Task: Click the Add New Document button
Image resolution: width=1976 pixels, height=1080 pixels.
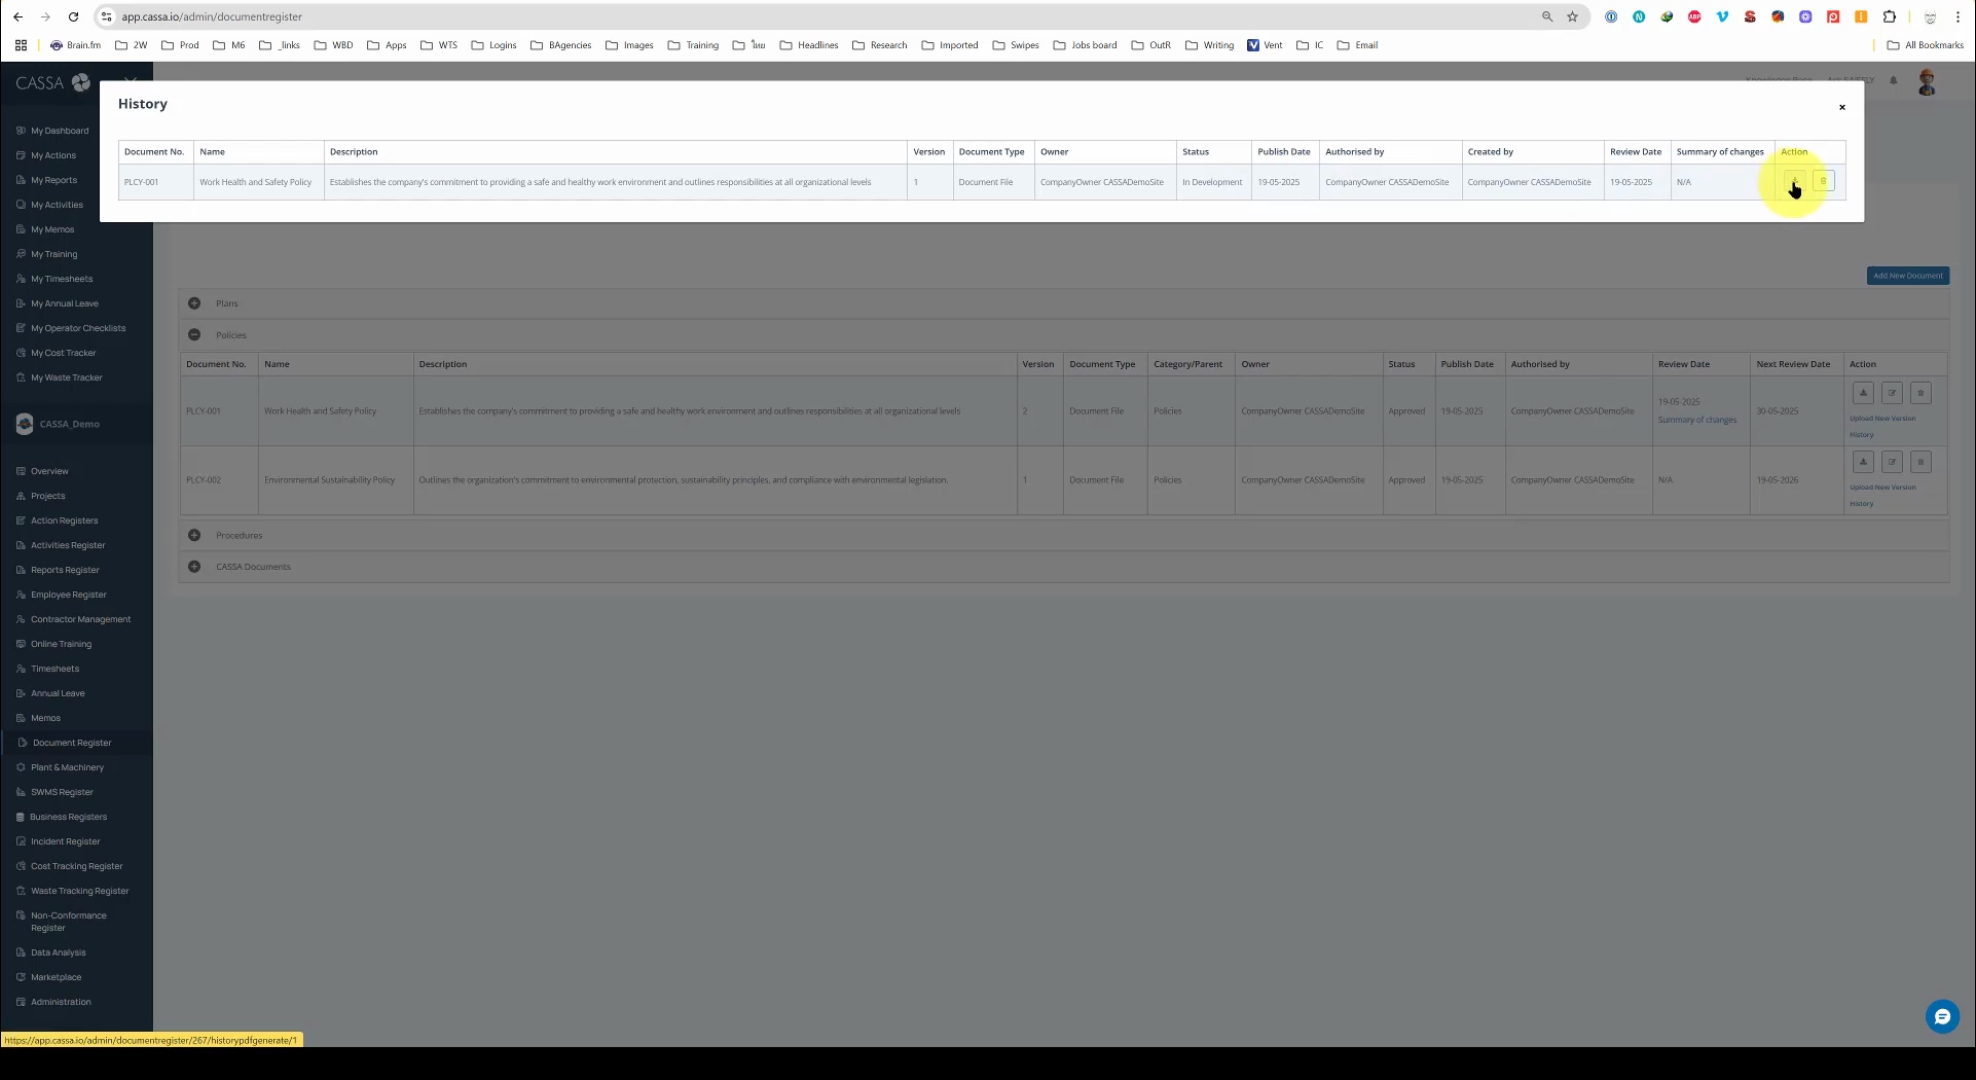Action: (x=1907, y=276)
